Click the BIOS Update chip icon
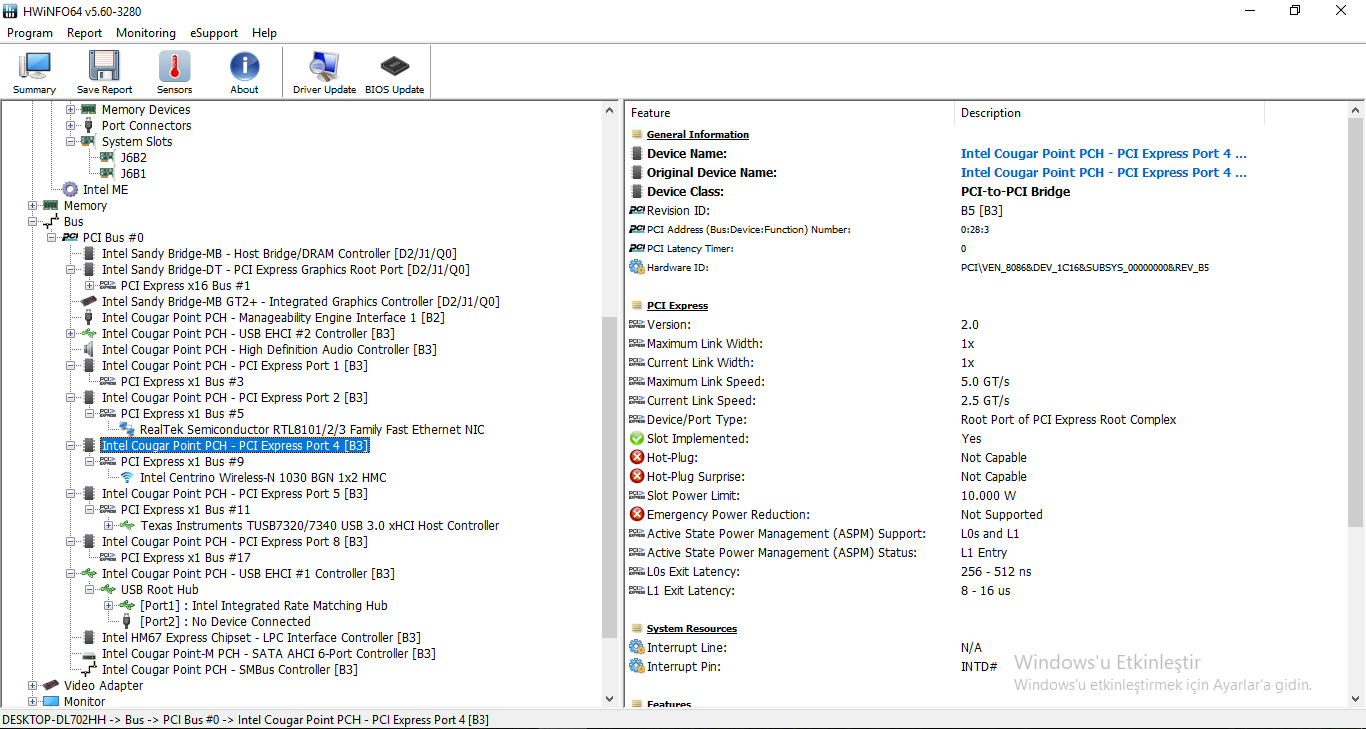This screenshot has width=1366, height=729. [x=394, y=66]
